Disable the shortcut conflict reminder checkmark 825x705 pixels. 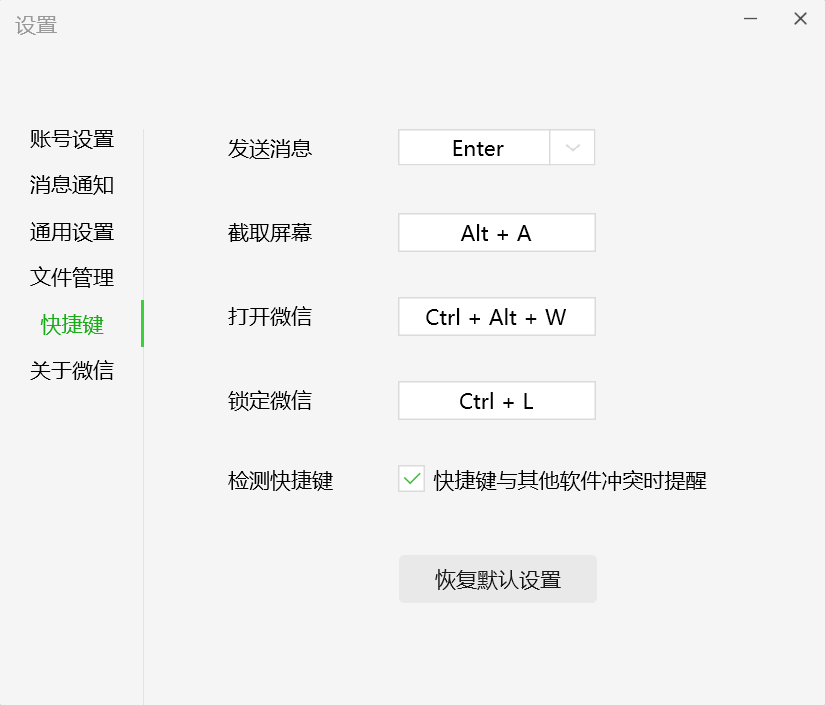(410, 479)
